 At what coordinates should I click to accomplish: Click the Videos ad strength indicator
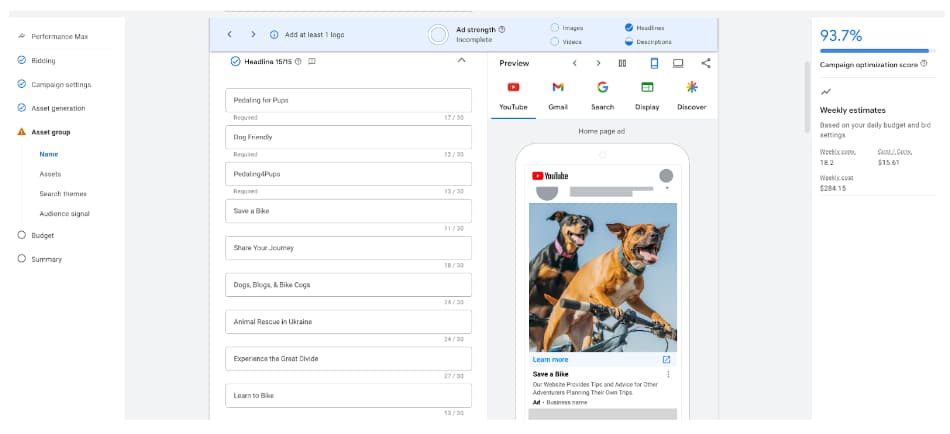[566, 42]
